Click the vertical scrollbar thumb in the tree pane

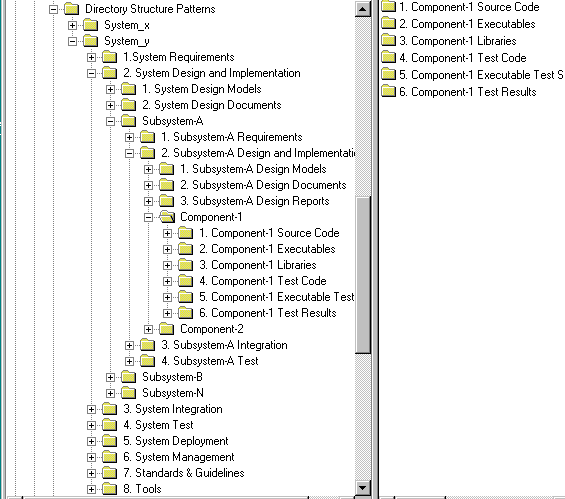pos(363,275)
